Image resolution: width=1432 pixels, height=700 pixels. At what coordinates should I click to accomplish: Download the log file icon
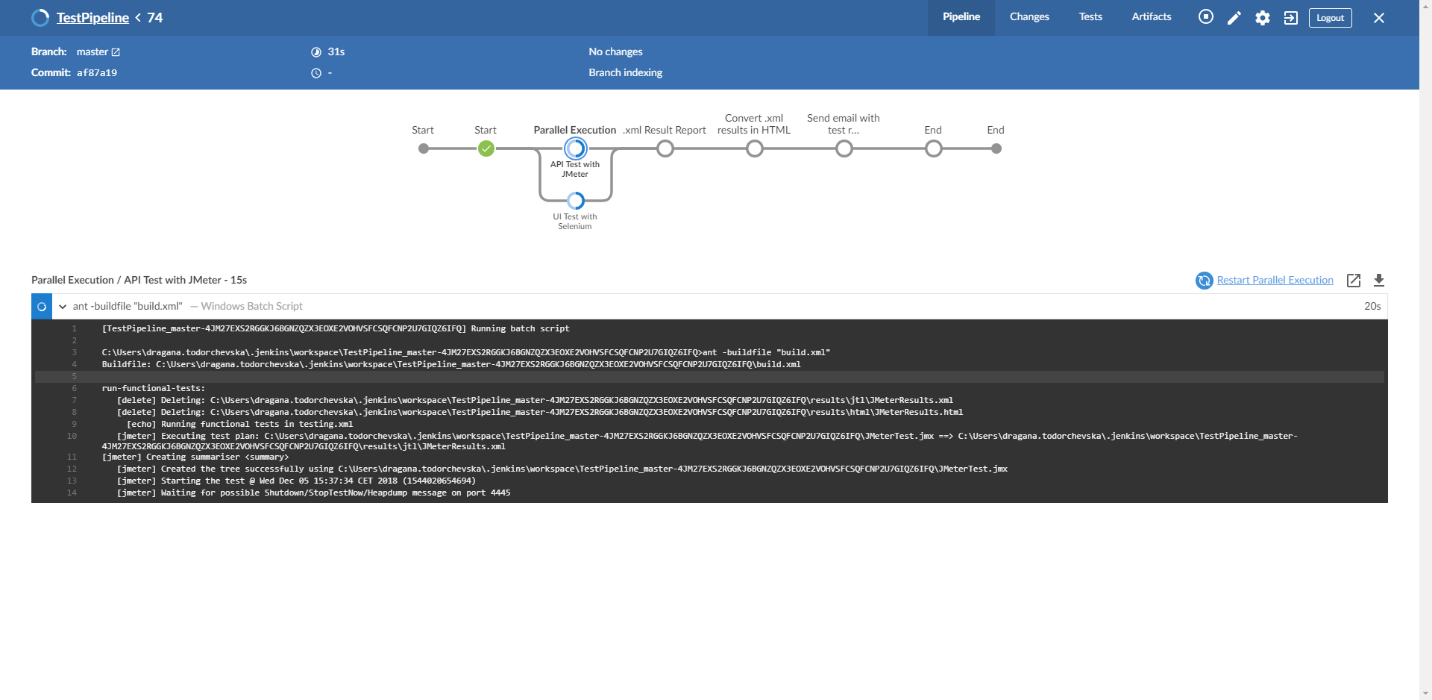tap(1380, 281)
